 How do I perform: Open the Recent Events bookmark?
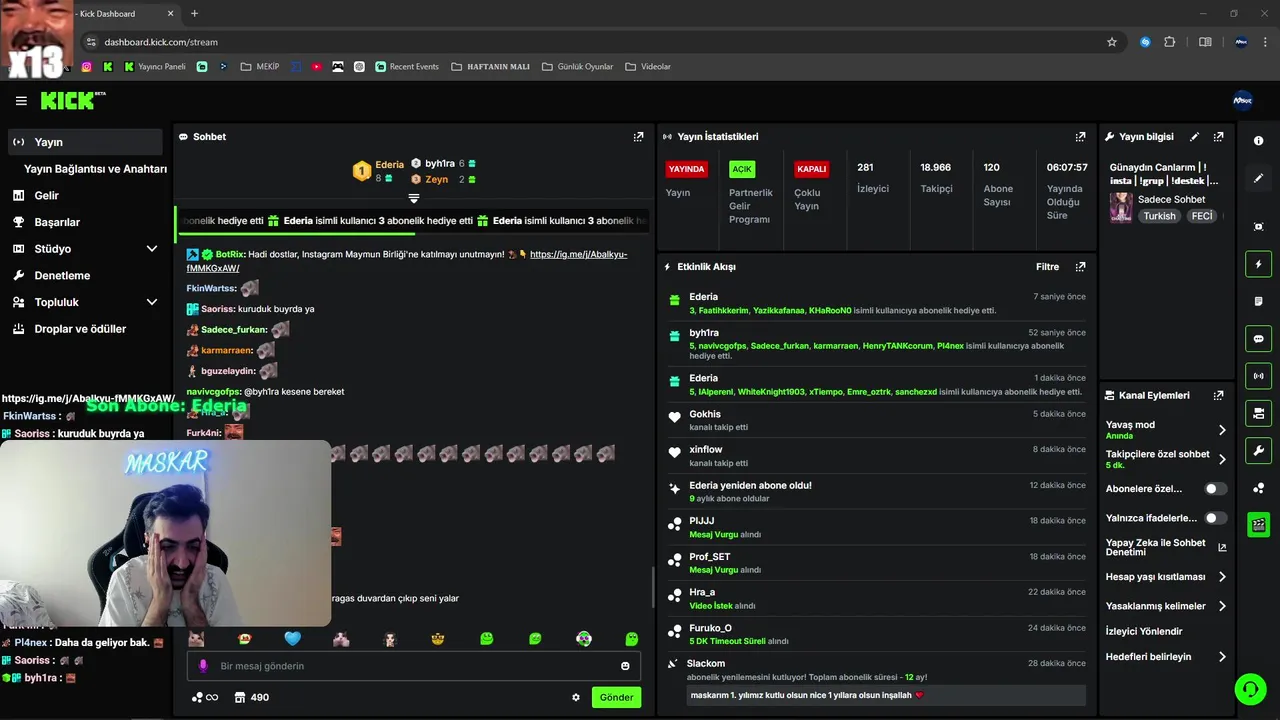tap(407, 67)
